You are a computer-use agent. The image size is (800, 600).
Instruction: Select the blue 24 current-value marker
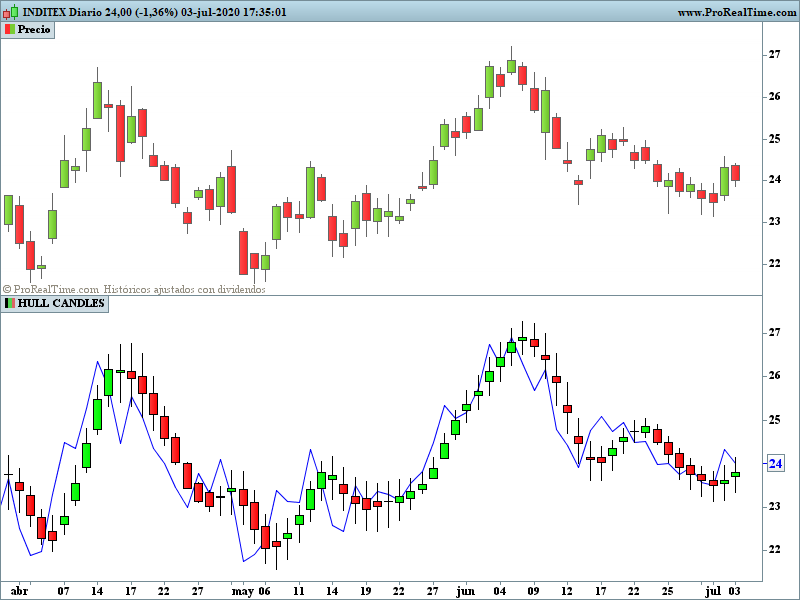click(776, 464)
